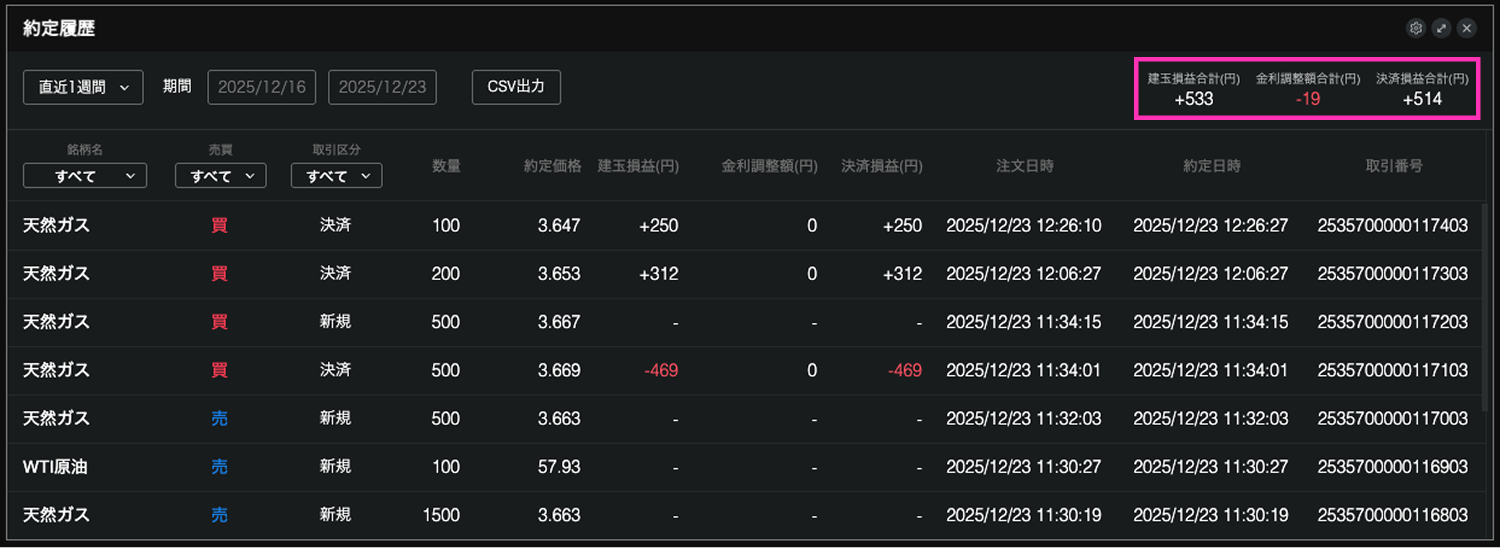Open the settings gear icon in 約定履歴 panel
1500x548 pixels.
(x=1415, y=28)
